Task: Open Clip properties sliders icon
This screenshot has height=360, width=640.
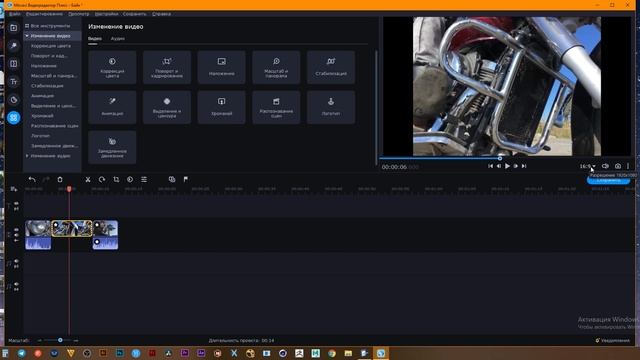Action: [144, 180]
